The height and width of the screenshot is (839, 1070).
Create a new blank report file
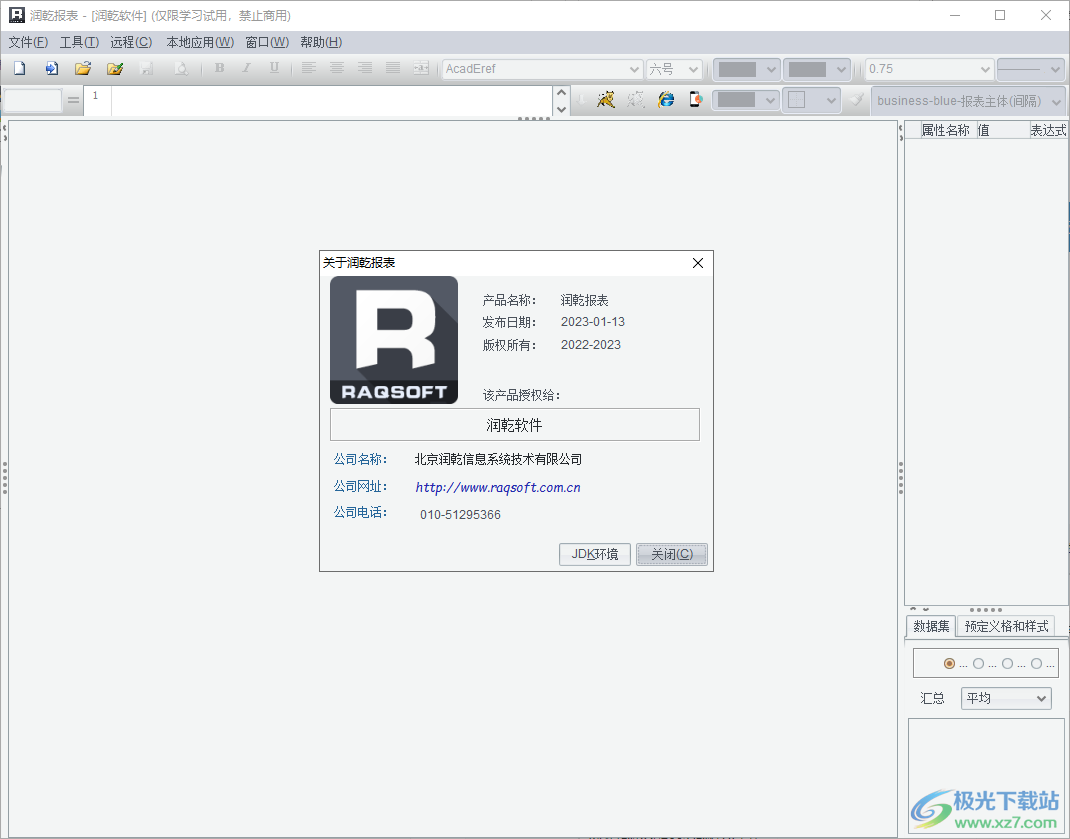[20, 68]
